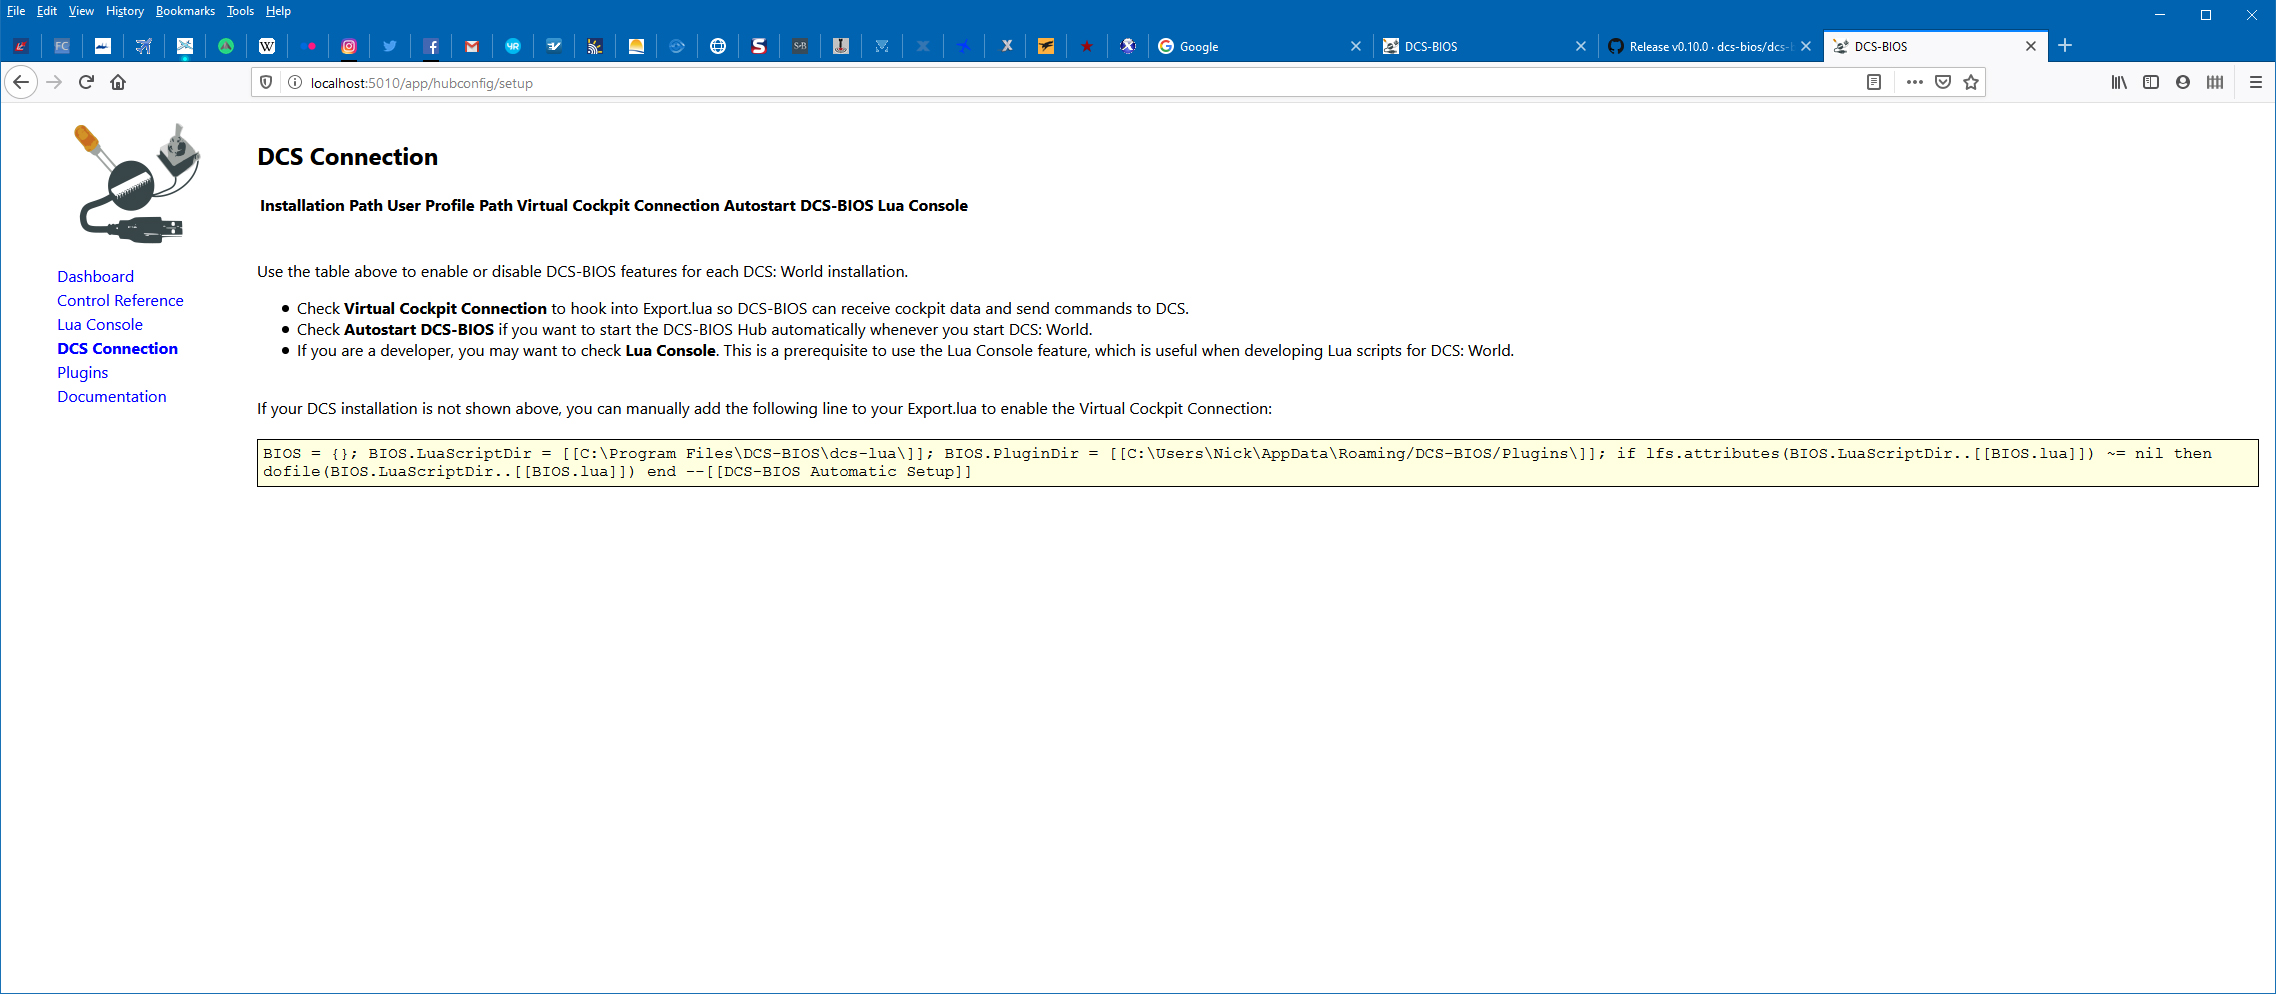This screenshot has width=2276, height=994.
Task: Open the Firefox account menu
Action: tap(2183, 82)
